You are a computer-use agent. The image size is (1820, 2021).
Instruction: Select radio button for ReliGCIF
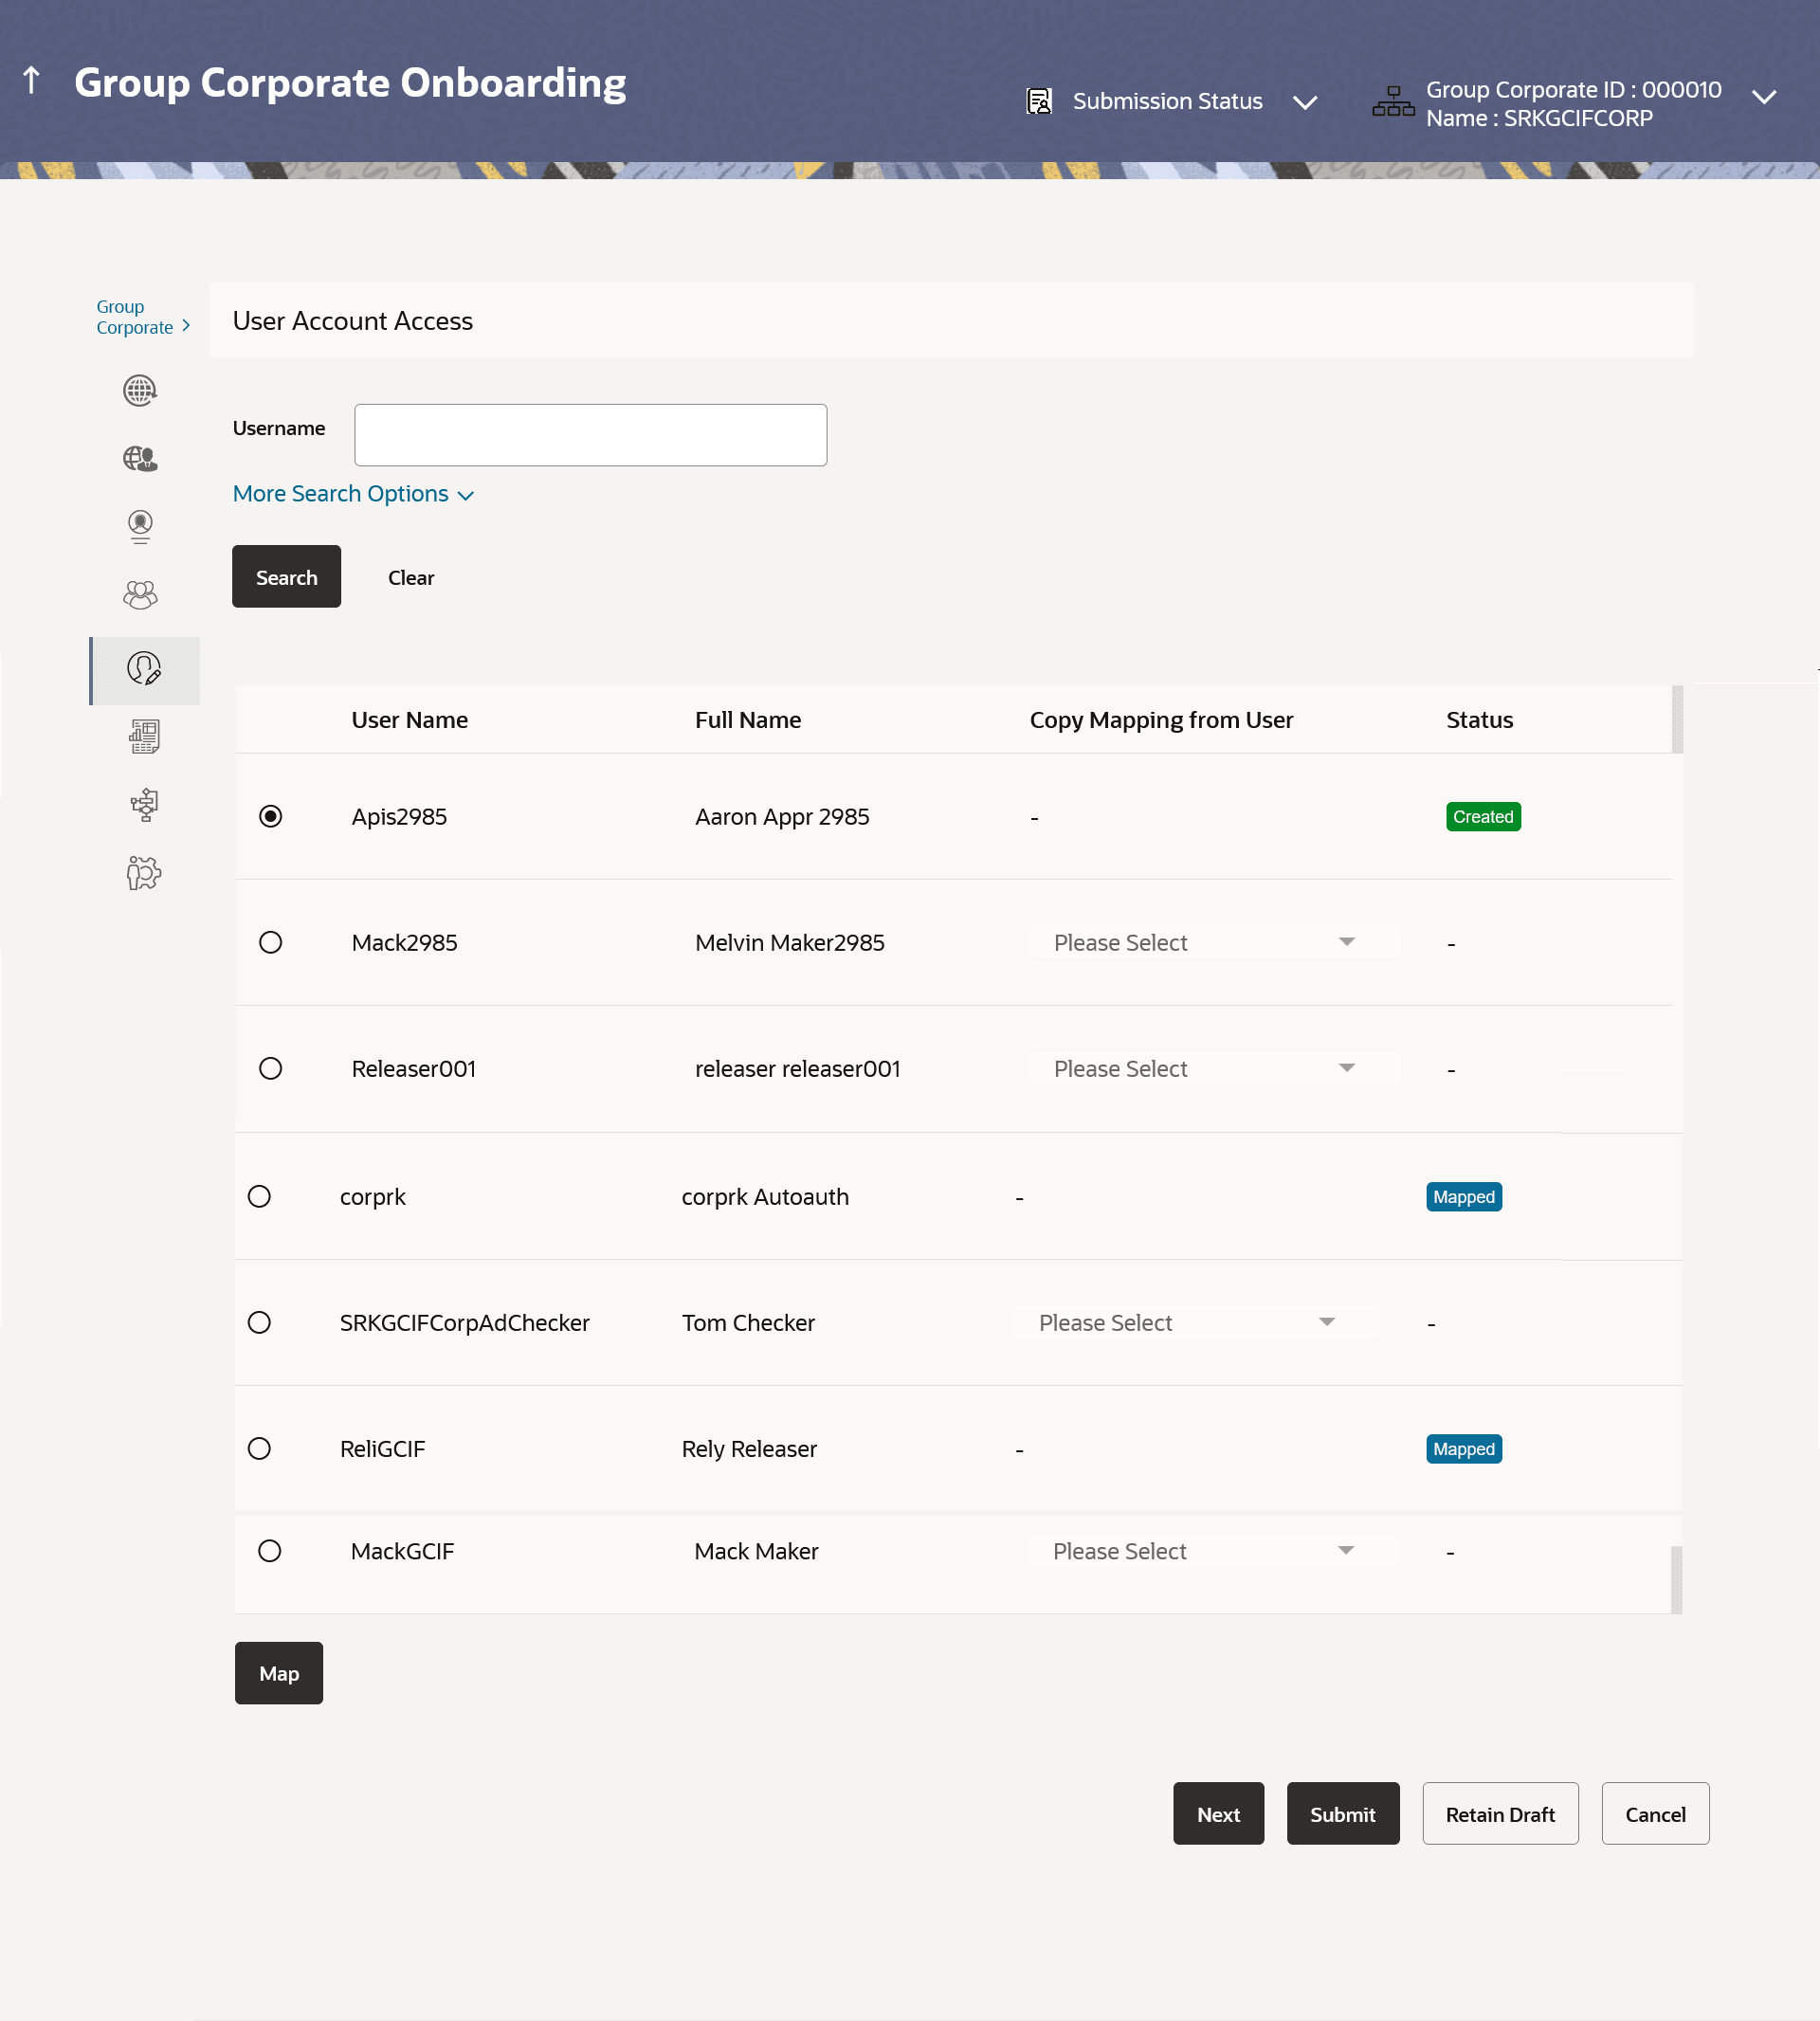(259, 1448)
